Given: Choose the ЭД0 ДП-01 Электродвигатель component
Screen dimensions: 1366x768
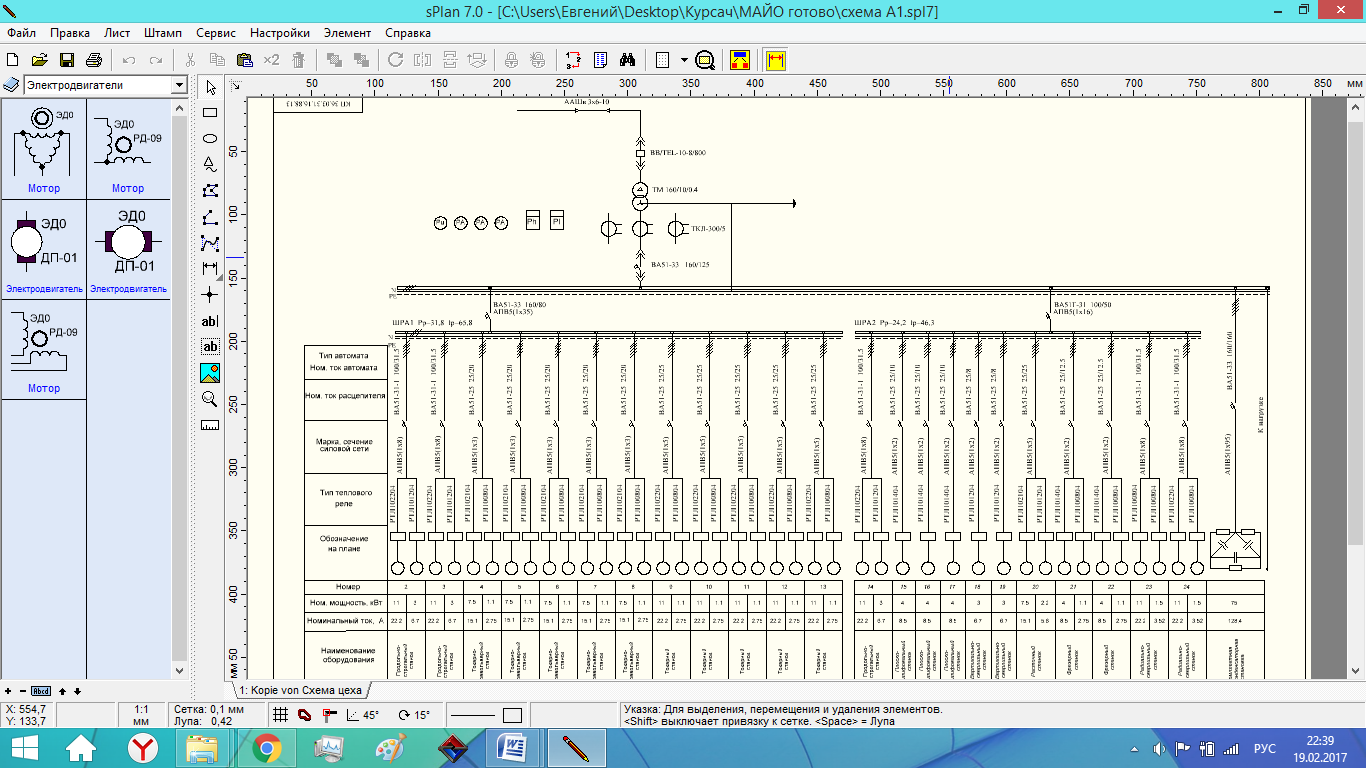Looking at the screenshot, I should pos(43,247).
